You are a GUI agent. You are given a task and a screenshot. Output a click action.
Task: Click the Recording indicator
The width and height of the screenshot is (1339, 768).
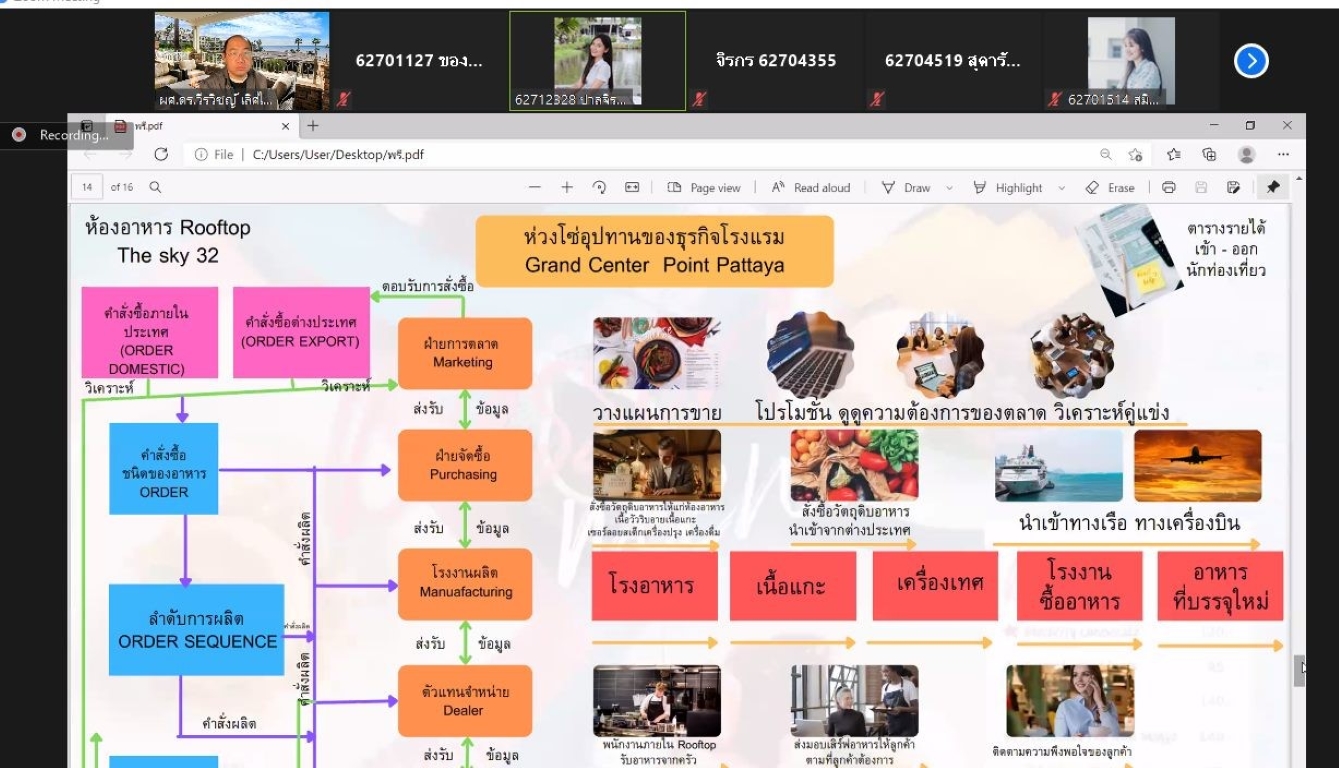coord(66,135)
